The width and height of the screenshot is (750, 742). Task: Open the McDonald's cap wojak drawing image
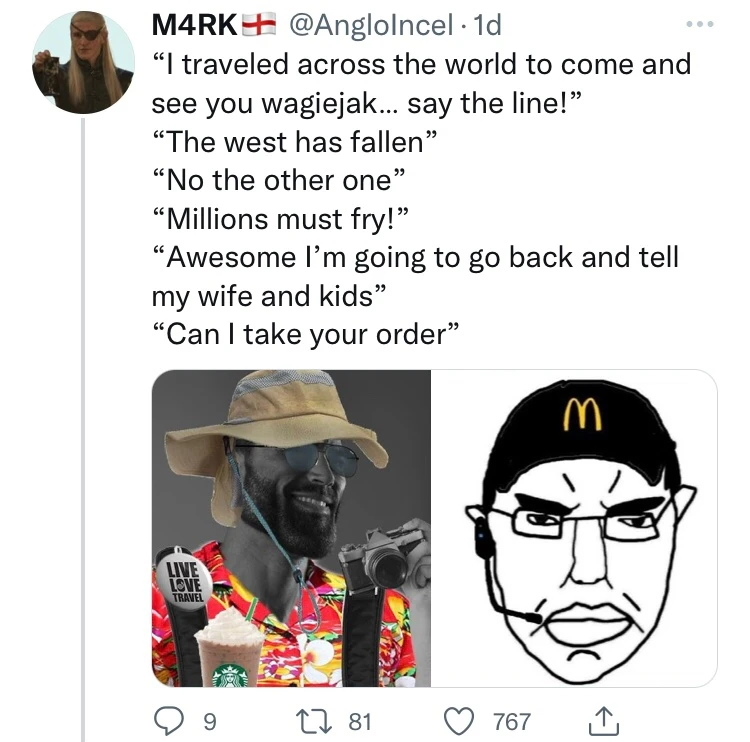tap(574, 528)
